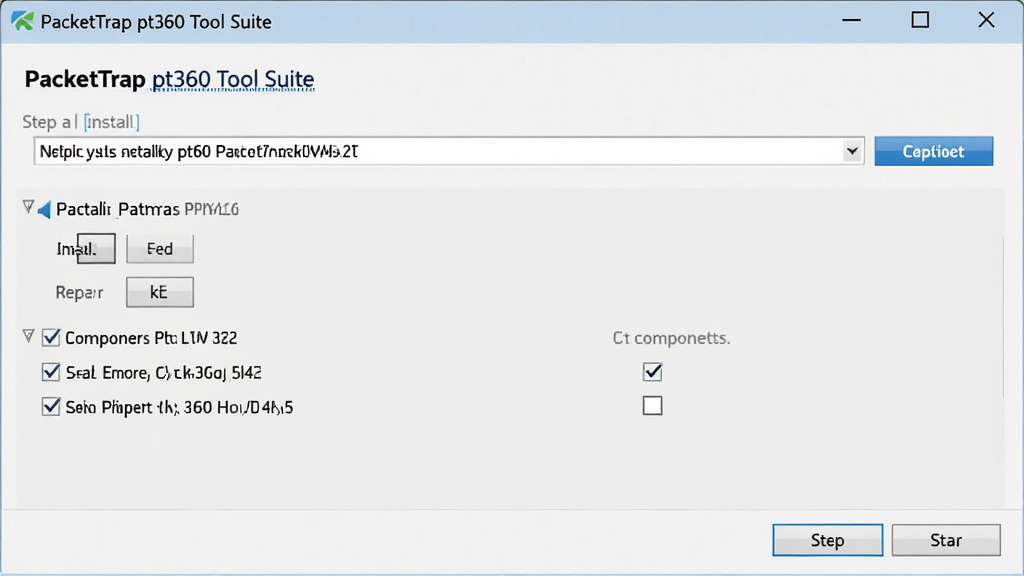Screen dimensions: 1024x576
Task: Collapse the Pactalir Patmras section triangle
Action: [x=28, y=208]
